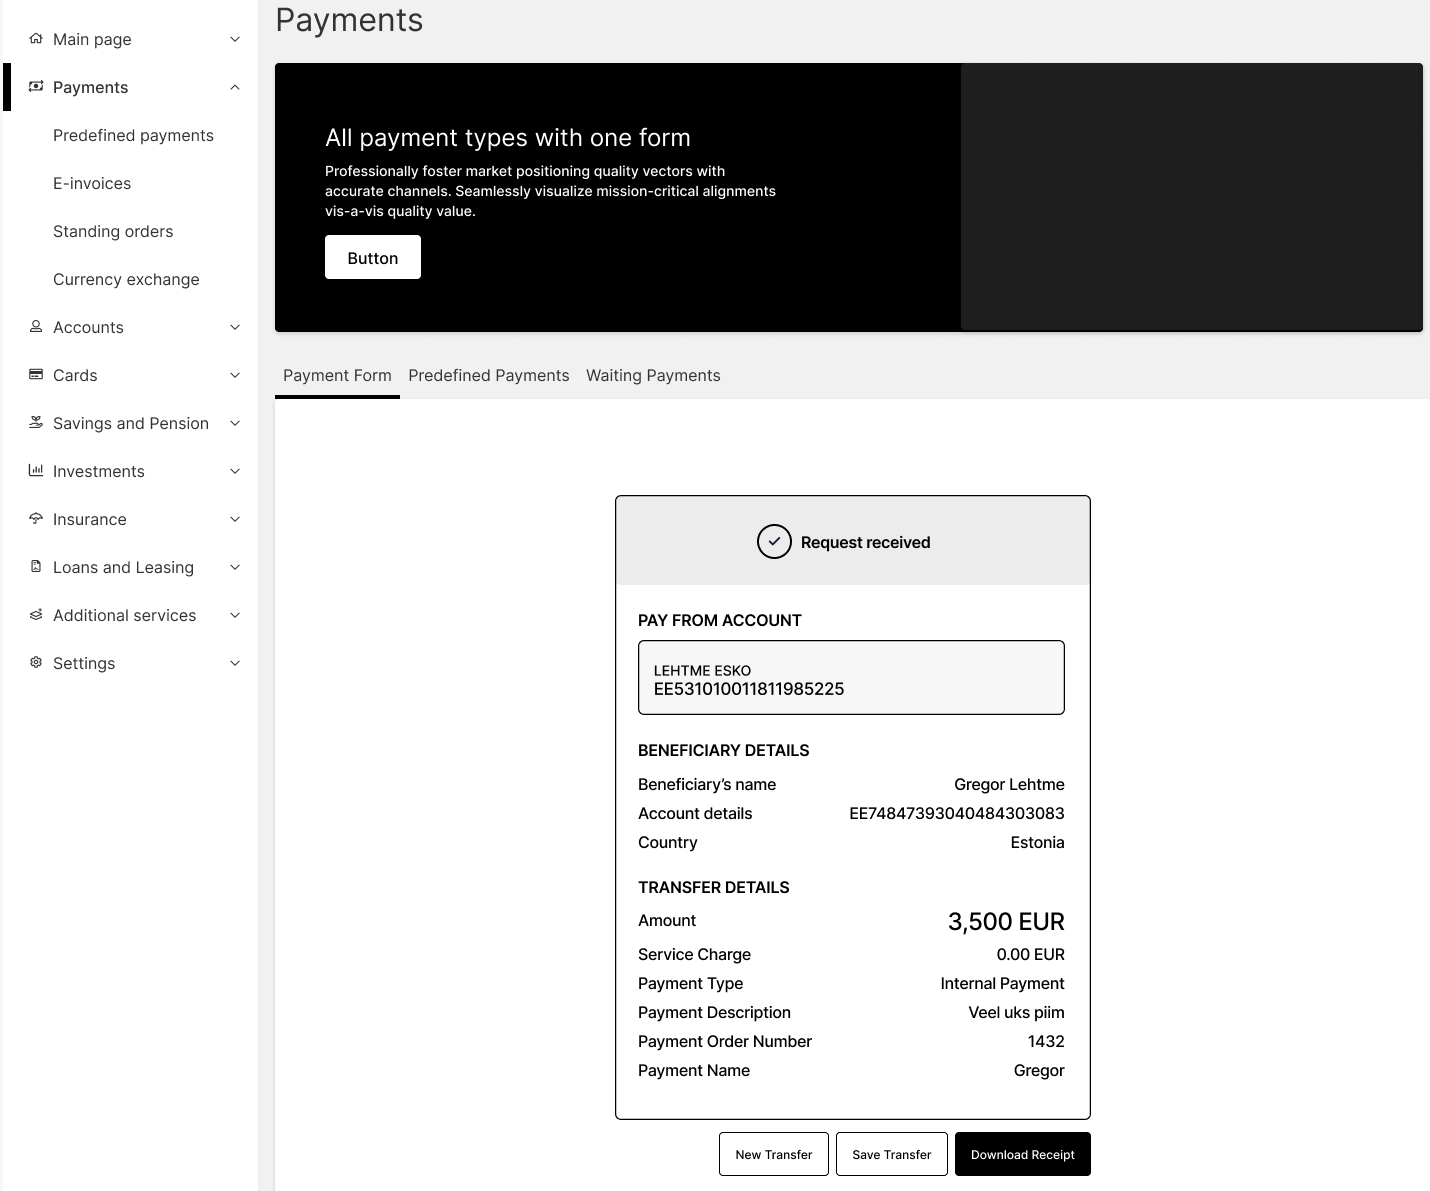Collapse the Payments section chevron

[235, 87]
